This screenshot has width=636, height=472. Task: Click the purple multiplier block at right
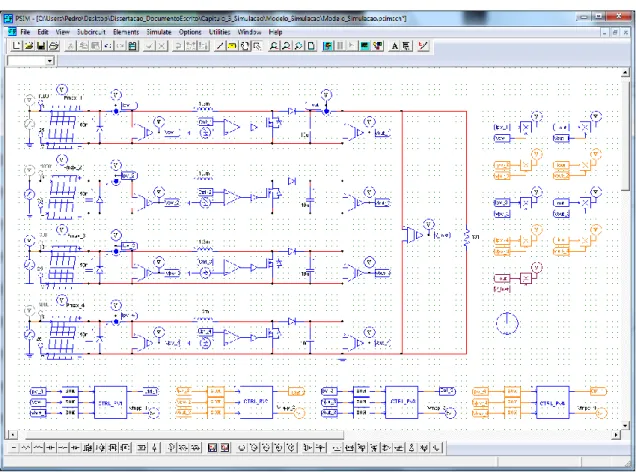526,279
